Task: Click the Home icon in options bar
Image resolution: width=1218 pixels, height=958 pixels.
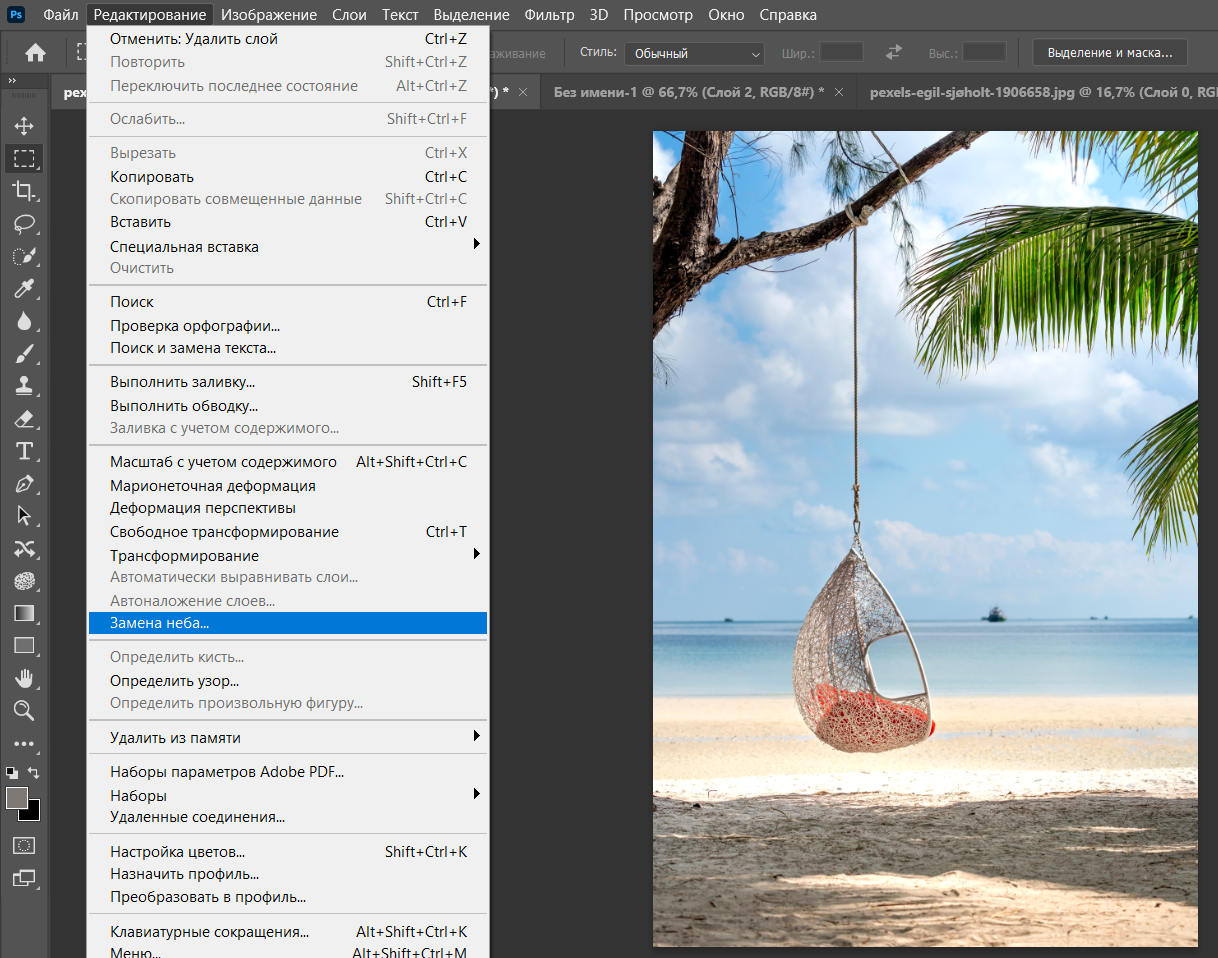Action: point(35,53)
